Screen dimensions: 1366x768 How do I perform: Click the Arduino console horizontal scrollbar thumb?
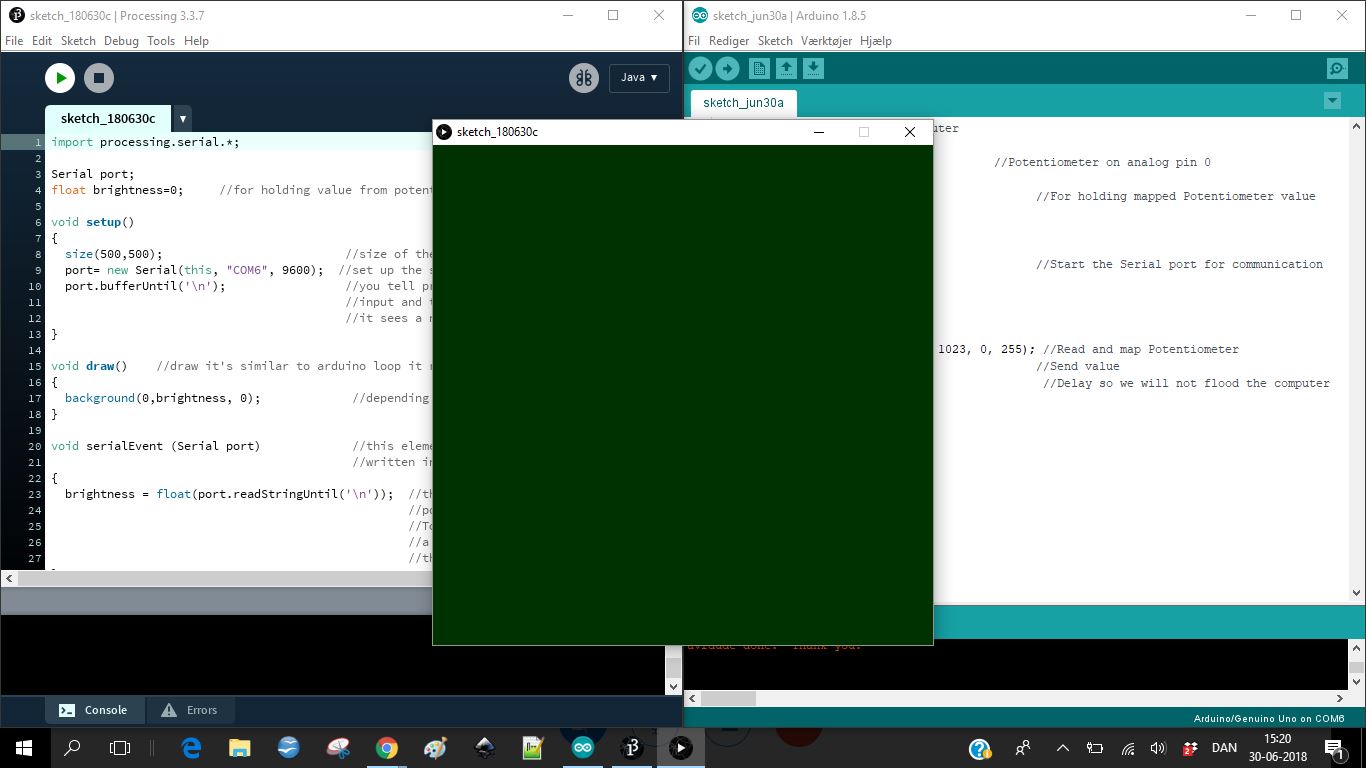(x=728, y=698)
